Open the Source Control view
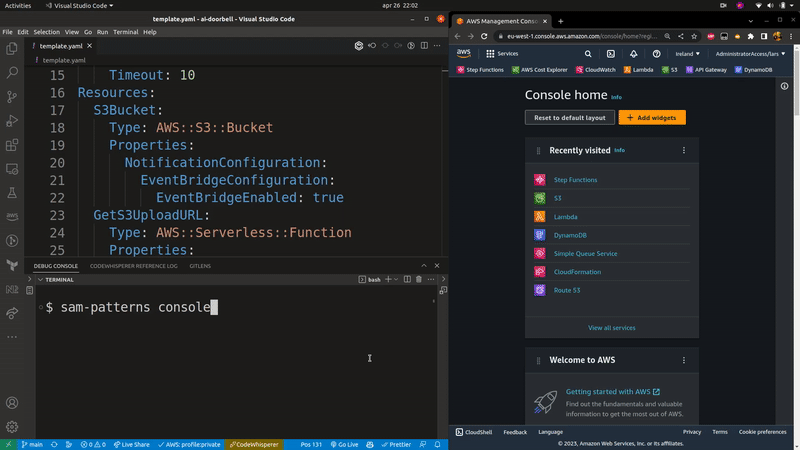Screen dimensions: 800x450 (12, 96)
